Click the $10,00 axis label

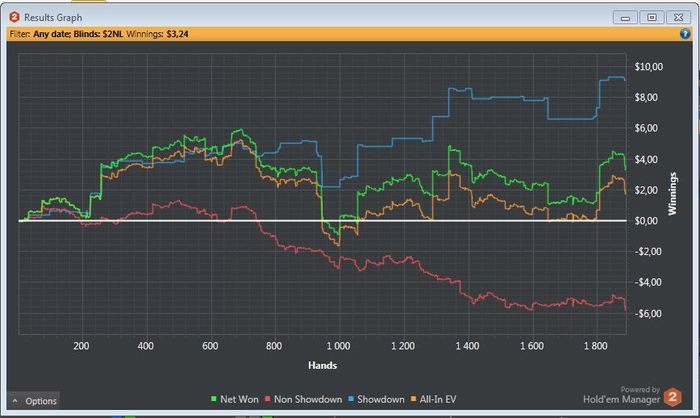[x=649, y=67]
